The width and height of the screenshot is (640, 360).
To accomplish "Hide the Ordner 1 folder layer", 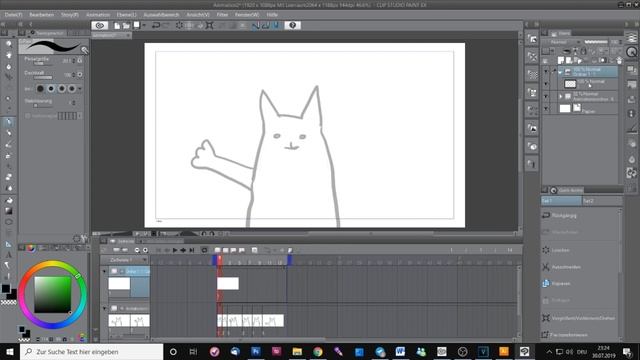I will point(546,72).
